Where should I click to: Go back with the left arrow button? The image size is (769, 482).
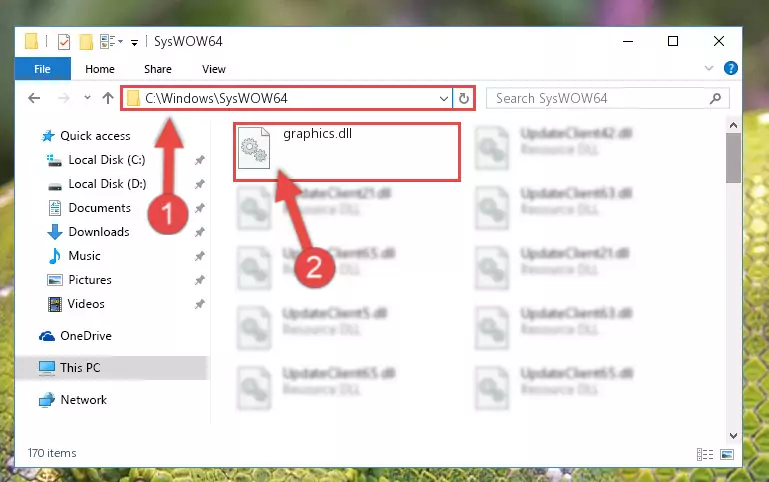34,99
